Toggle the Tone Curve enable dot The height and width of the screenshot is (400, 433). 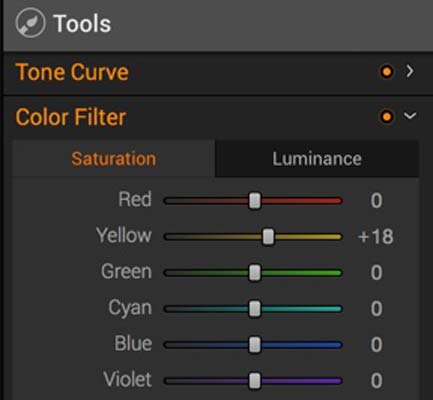click(387, 71)
